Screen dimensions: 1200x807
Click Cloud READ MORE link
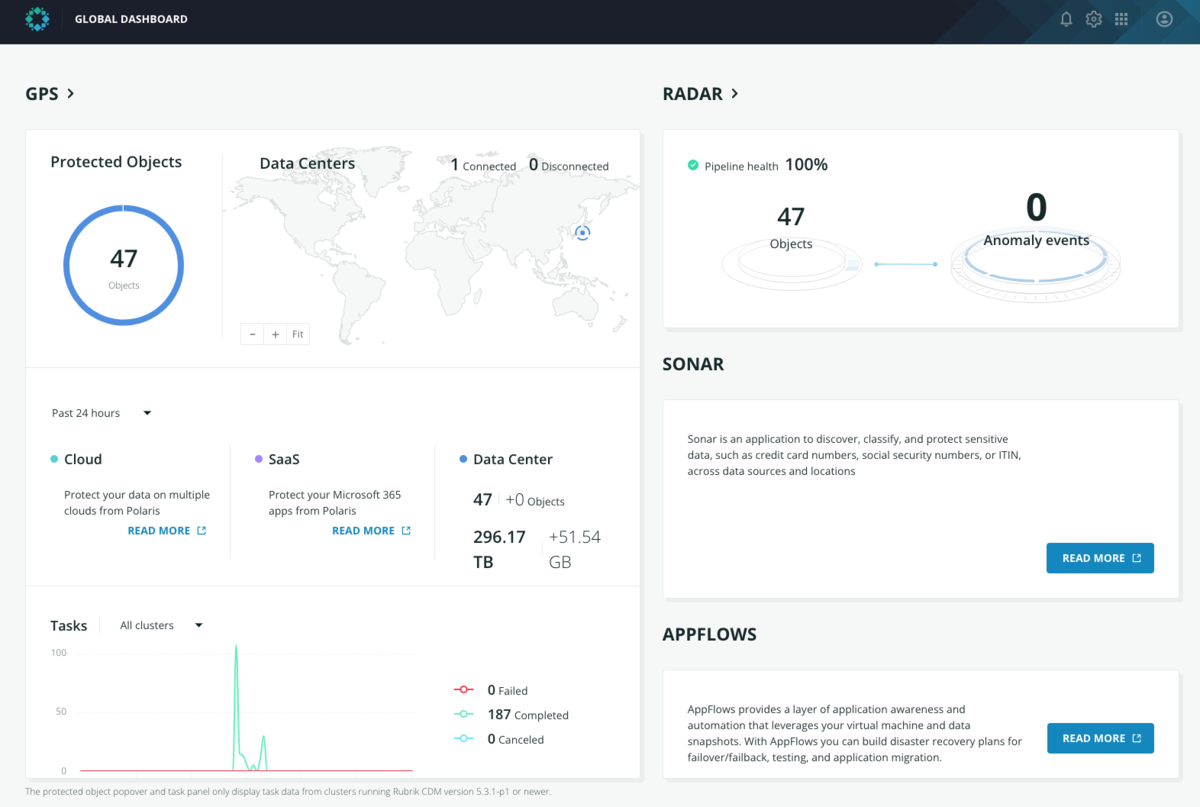tap(167, 531)
